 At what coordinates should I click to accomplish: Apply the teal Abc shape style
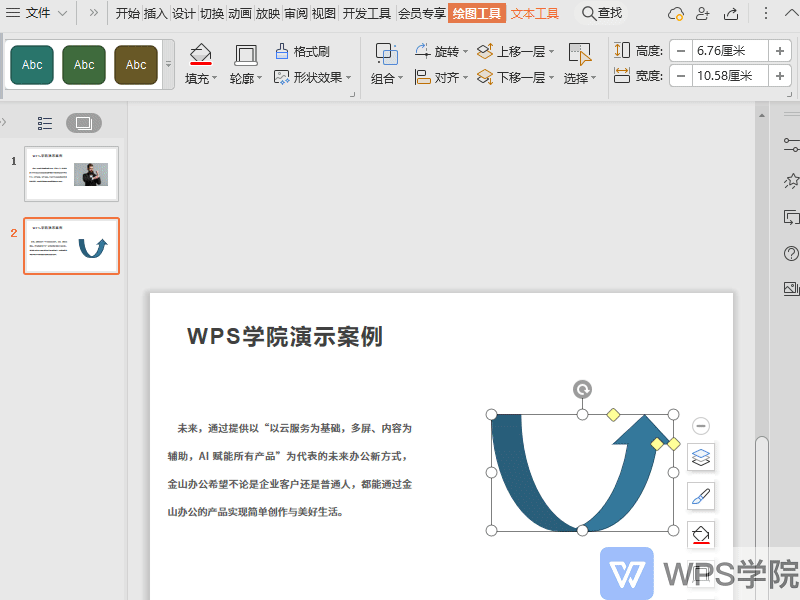[x=32, y=65]
